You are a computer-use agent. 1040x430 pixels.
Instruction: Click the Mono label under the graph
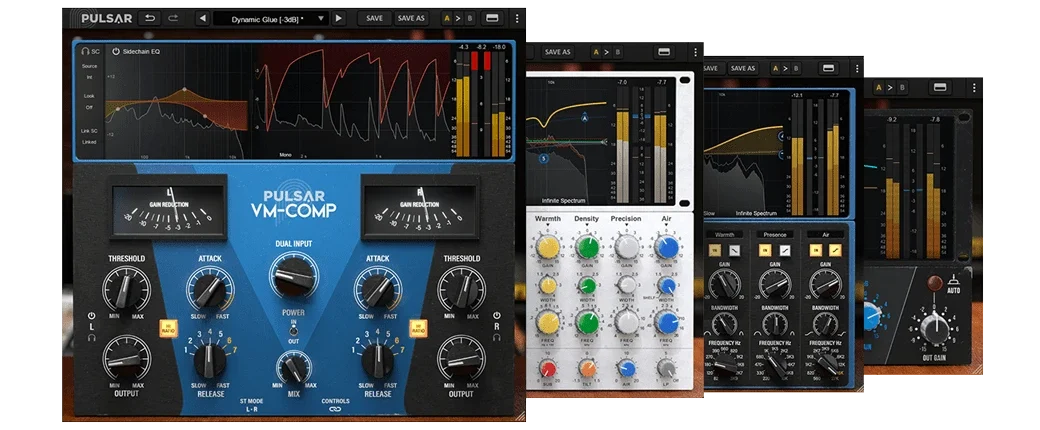[x=285, y=155]
